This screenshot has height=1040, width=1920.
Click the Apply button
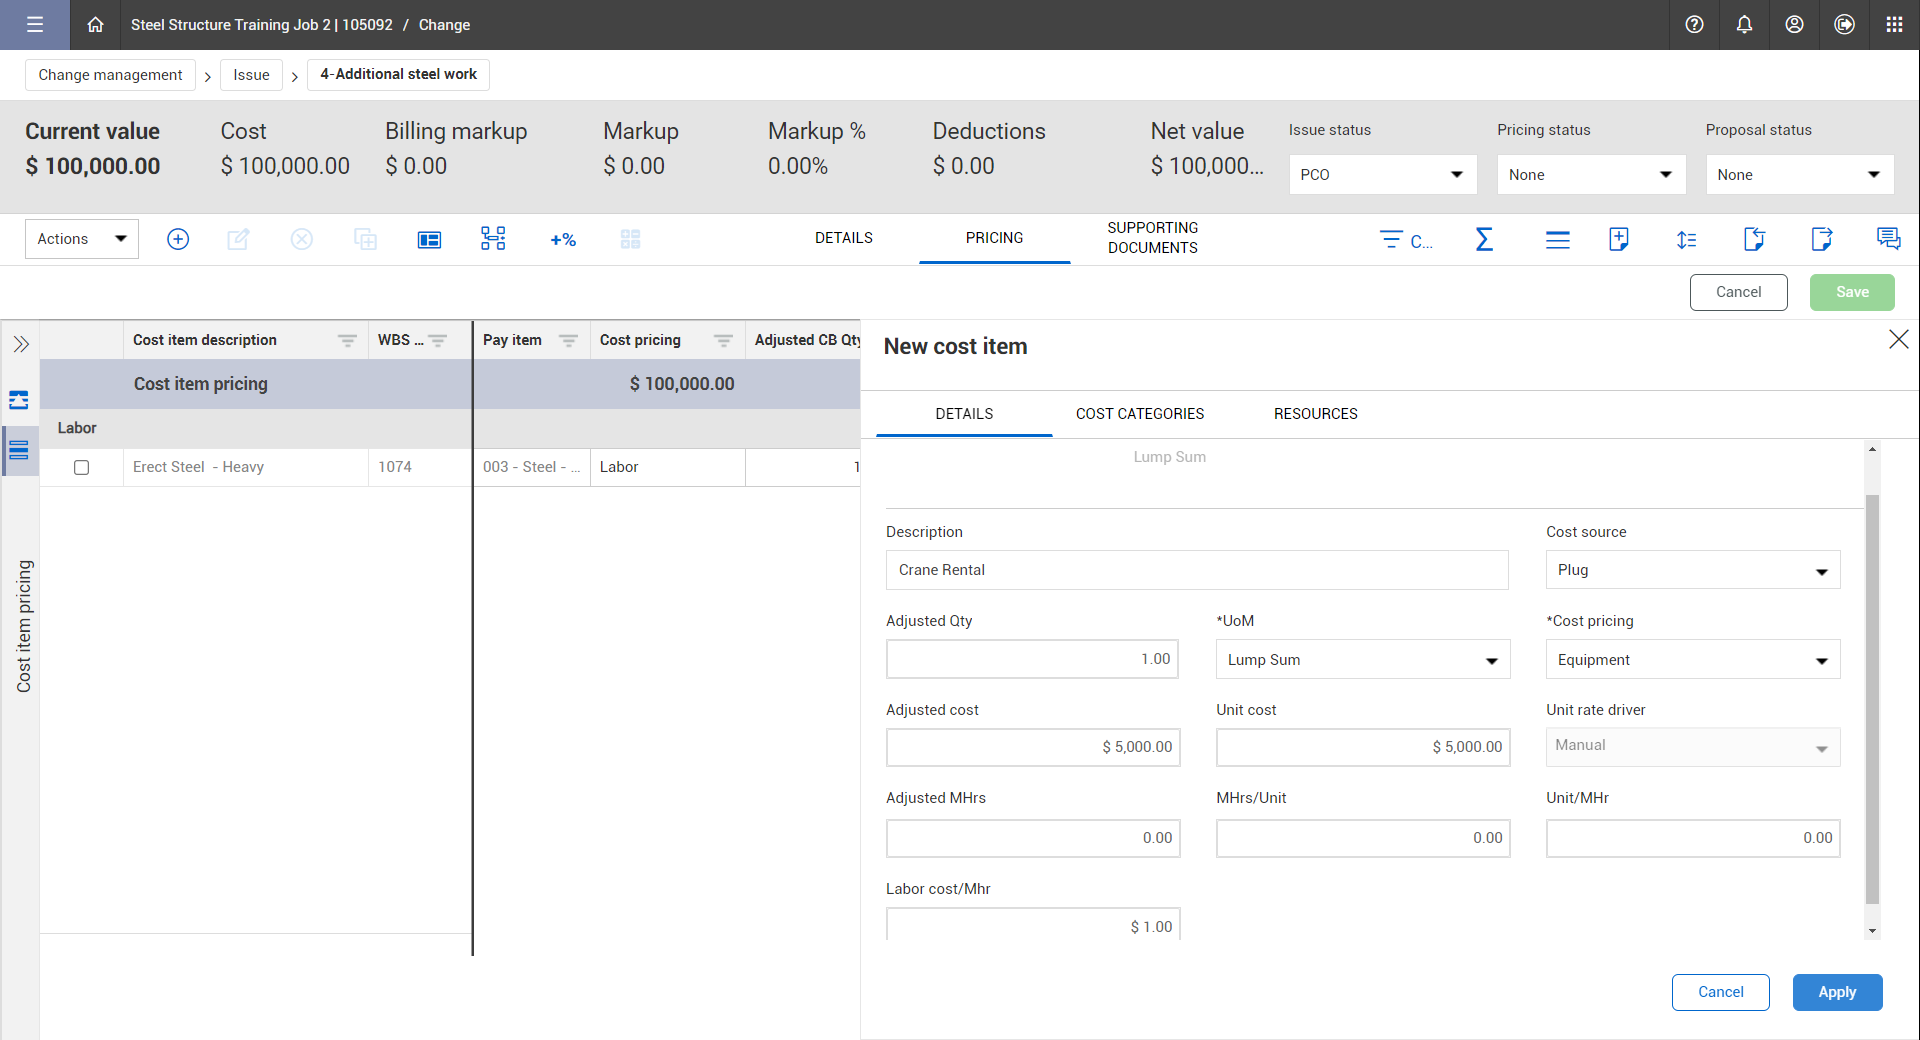point(1837,992)
